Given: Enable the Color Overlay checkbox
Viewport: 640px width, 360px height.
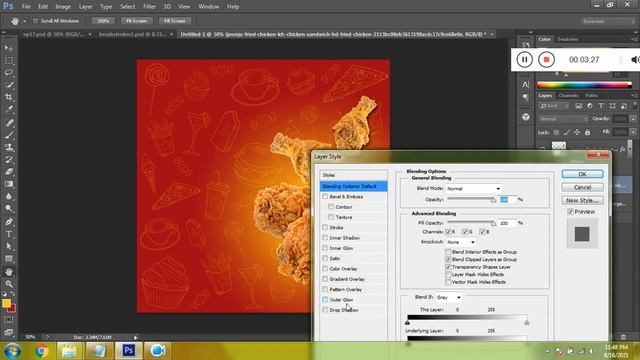Looking at the screenshot, I should (325, 269).
